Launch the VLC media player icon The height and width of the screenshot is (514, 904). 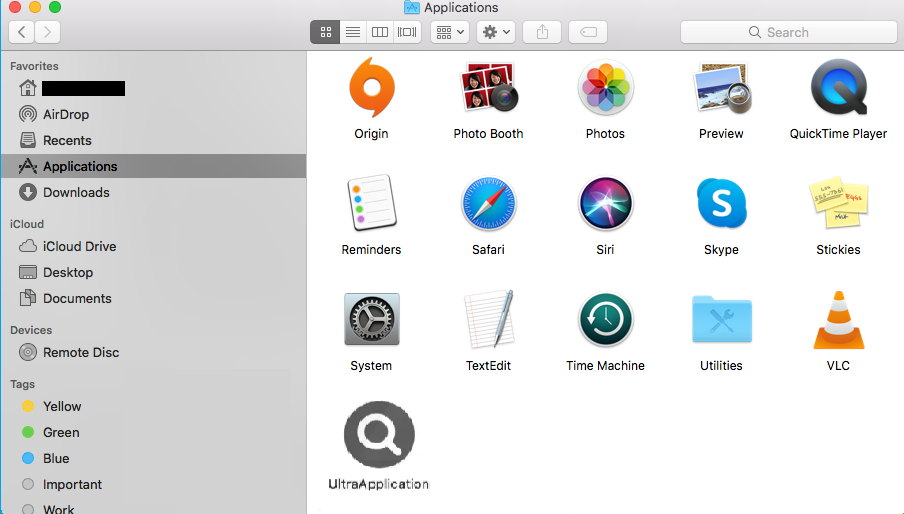pyautogui.click(x=838, y=320)
